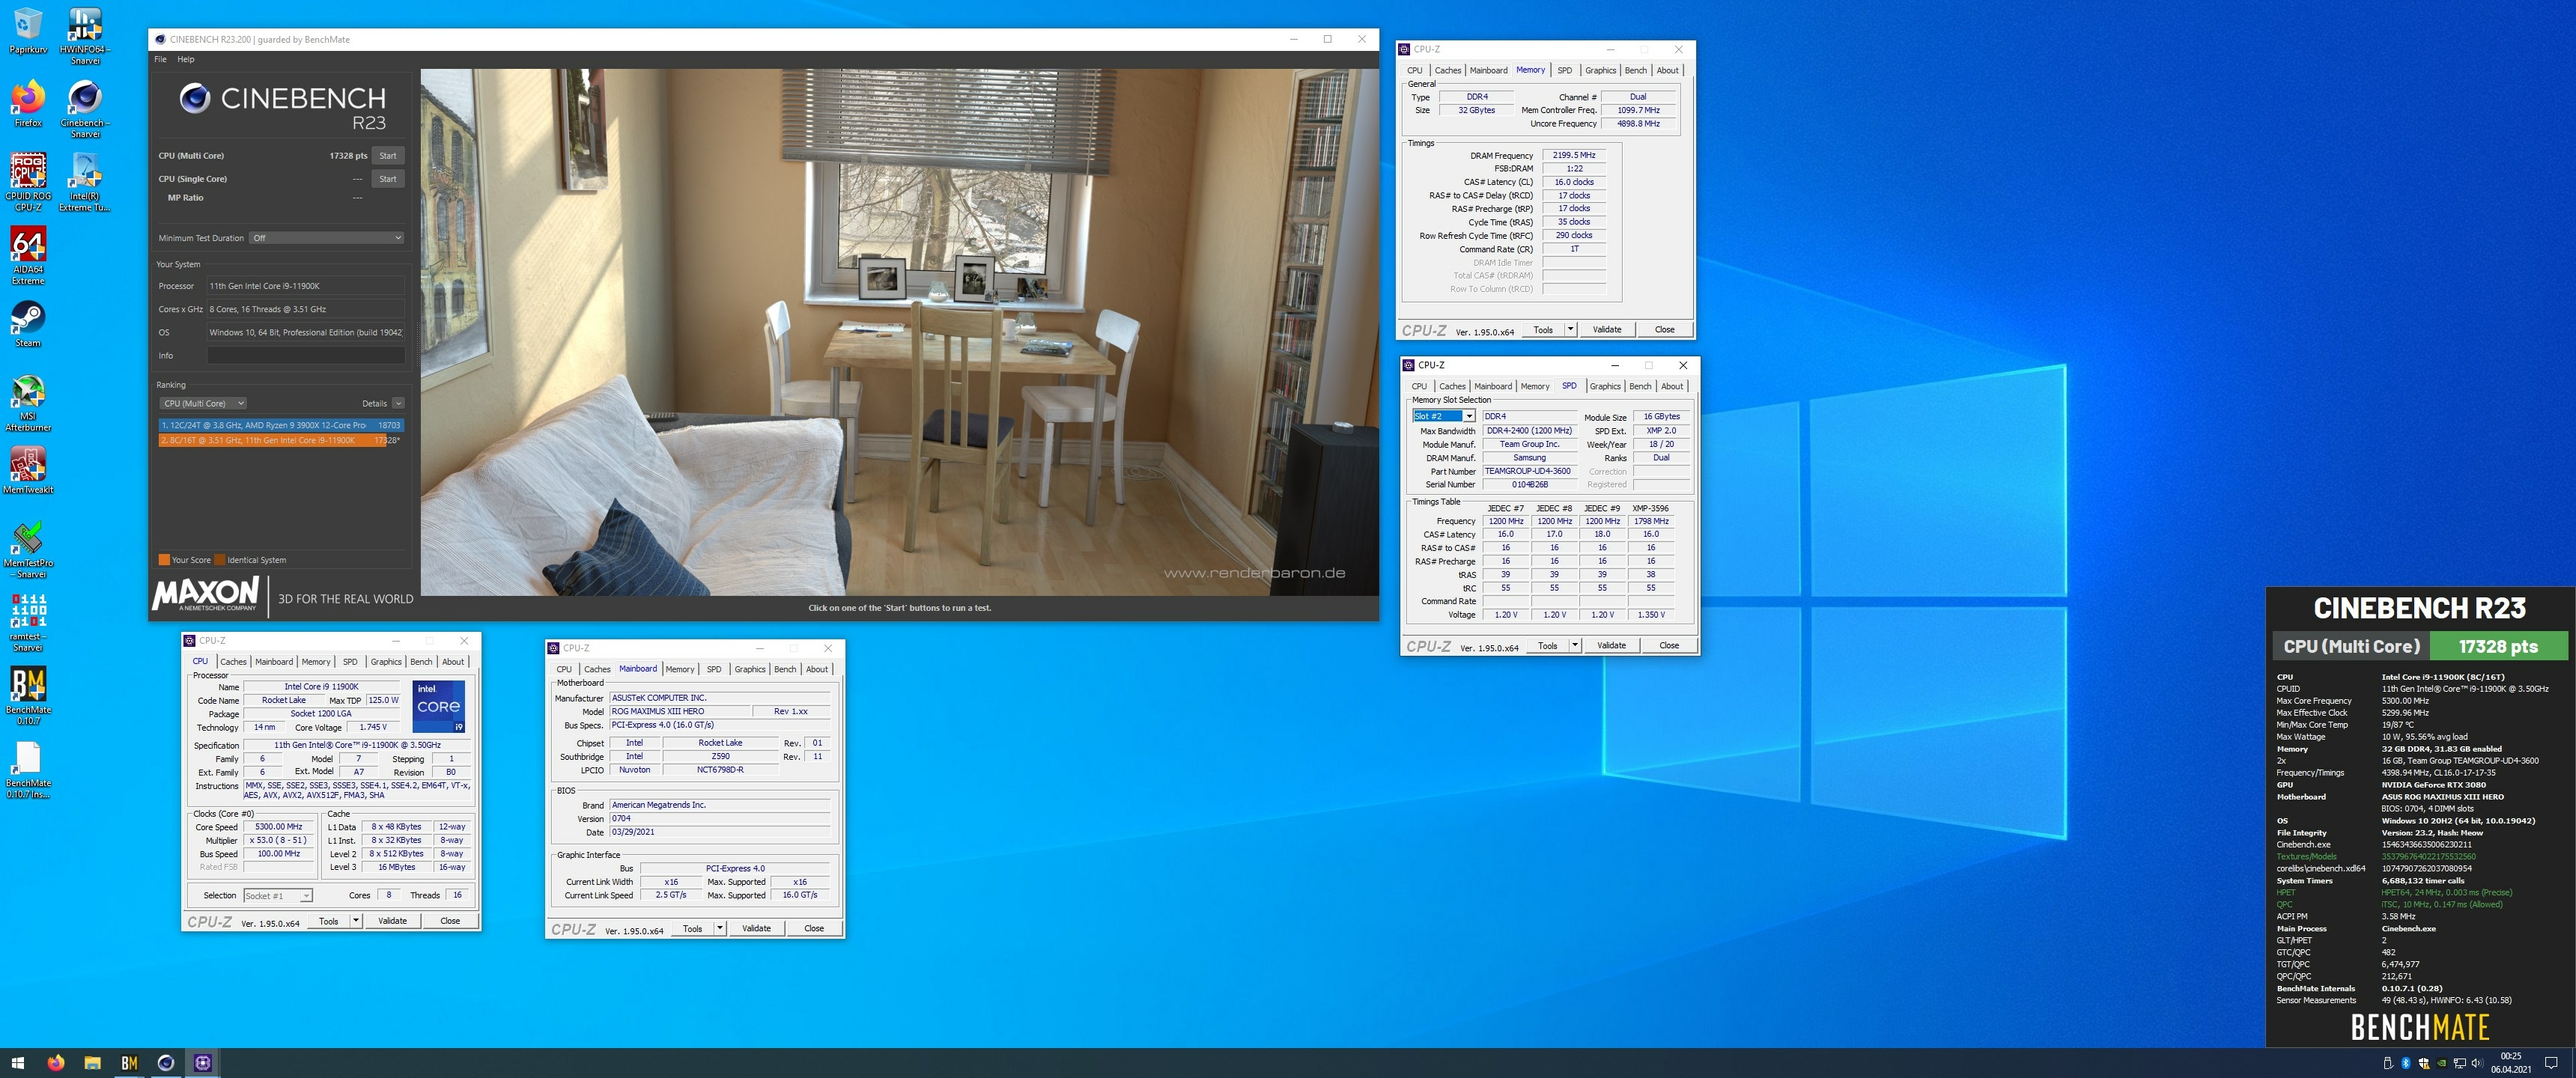
Task: Click Tools button in CPU-Z CPU window
Action: [328, 921]
